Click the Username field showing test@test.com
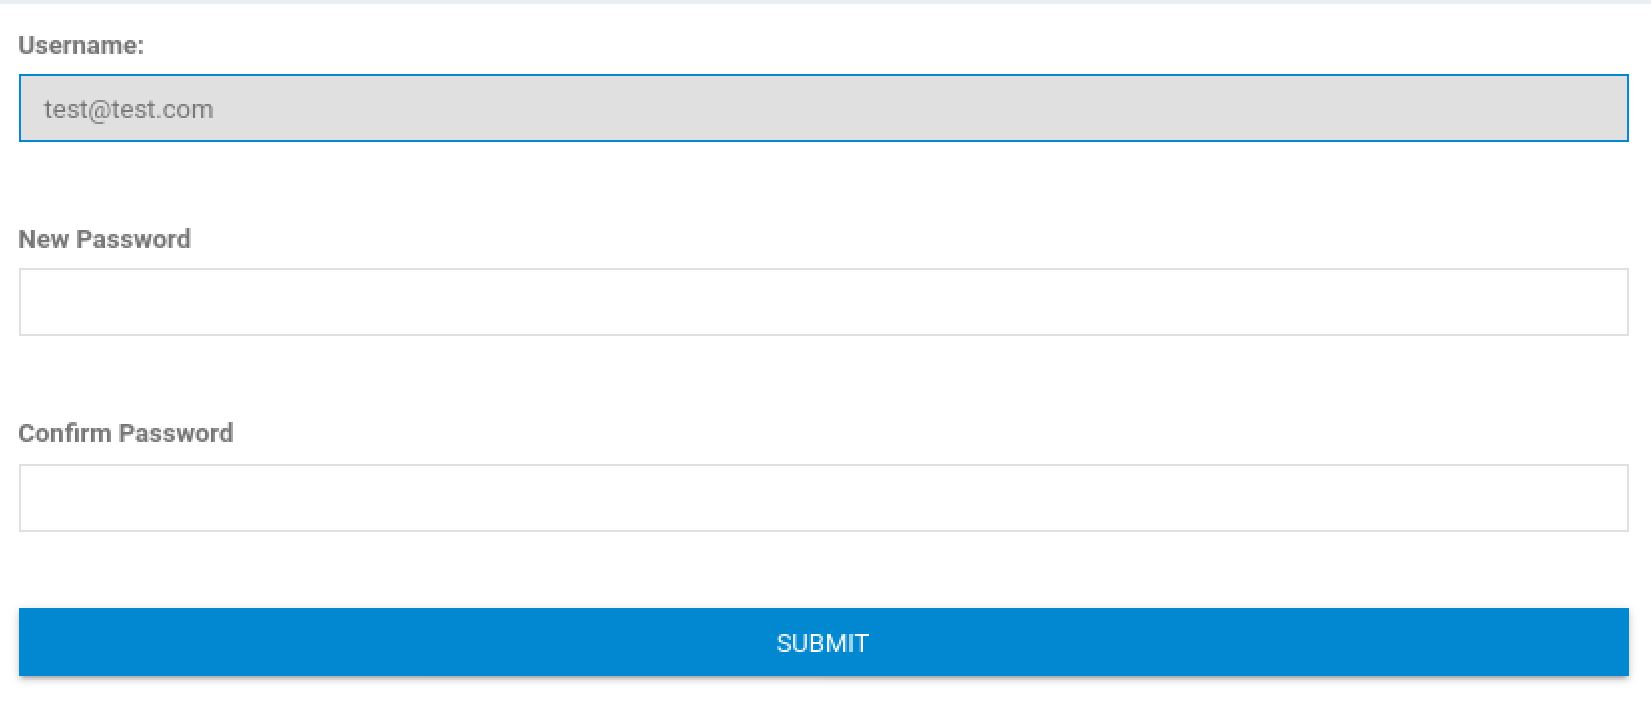This screenshot has height=708, width=1651. click(x=823, y=108)
